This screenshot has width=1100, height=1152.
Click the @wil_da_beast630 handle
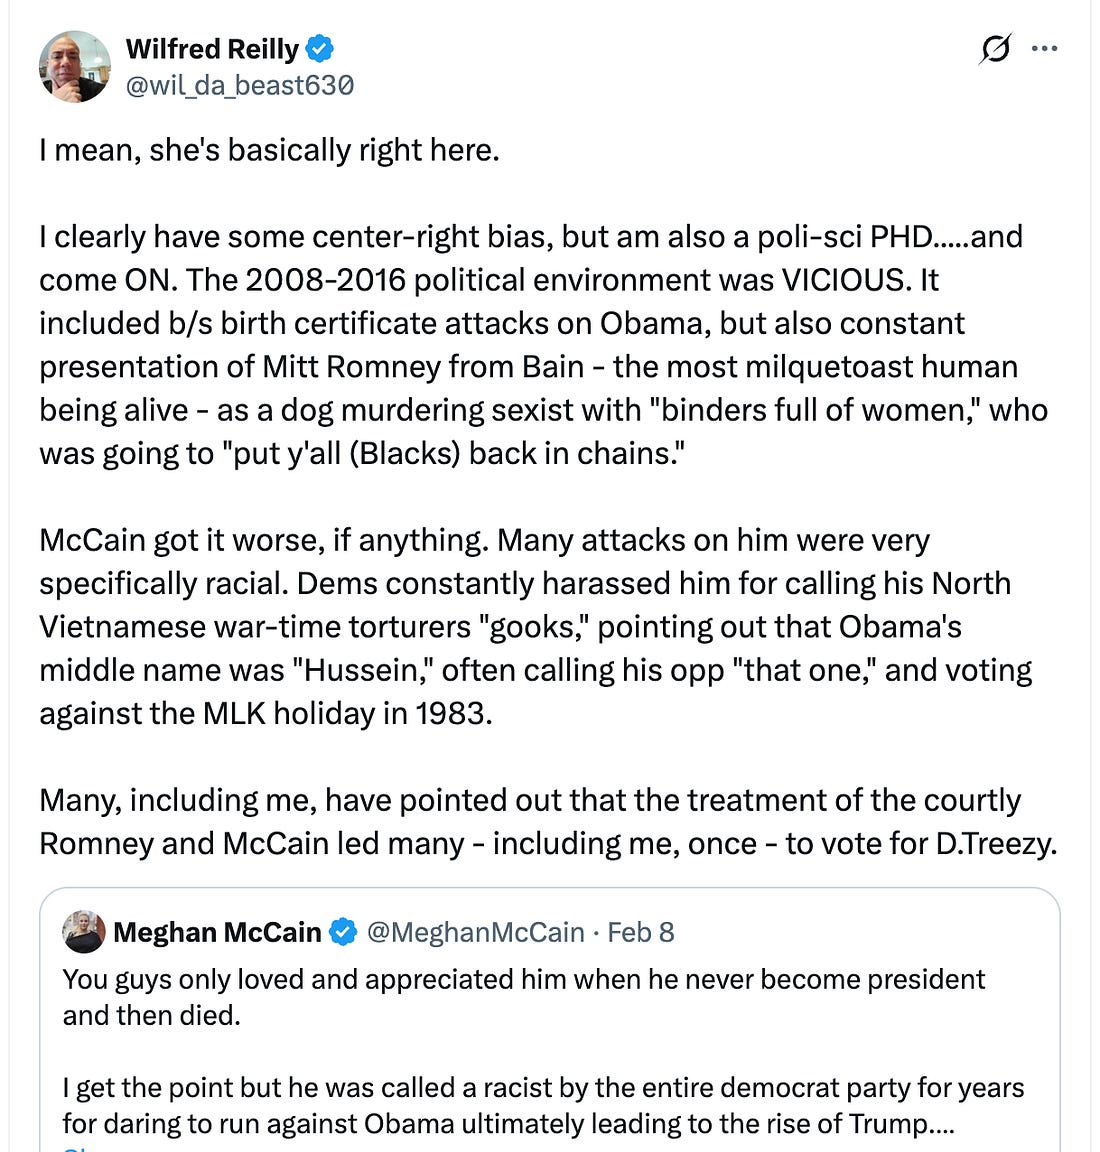(240, 85)
